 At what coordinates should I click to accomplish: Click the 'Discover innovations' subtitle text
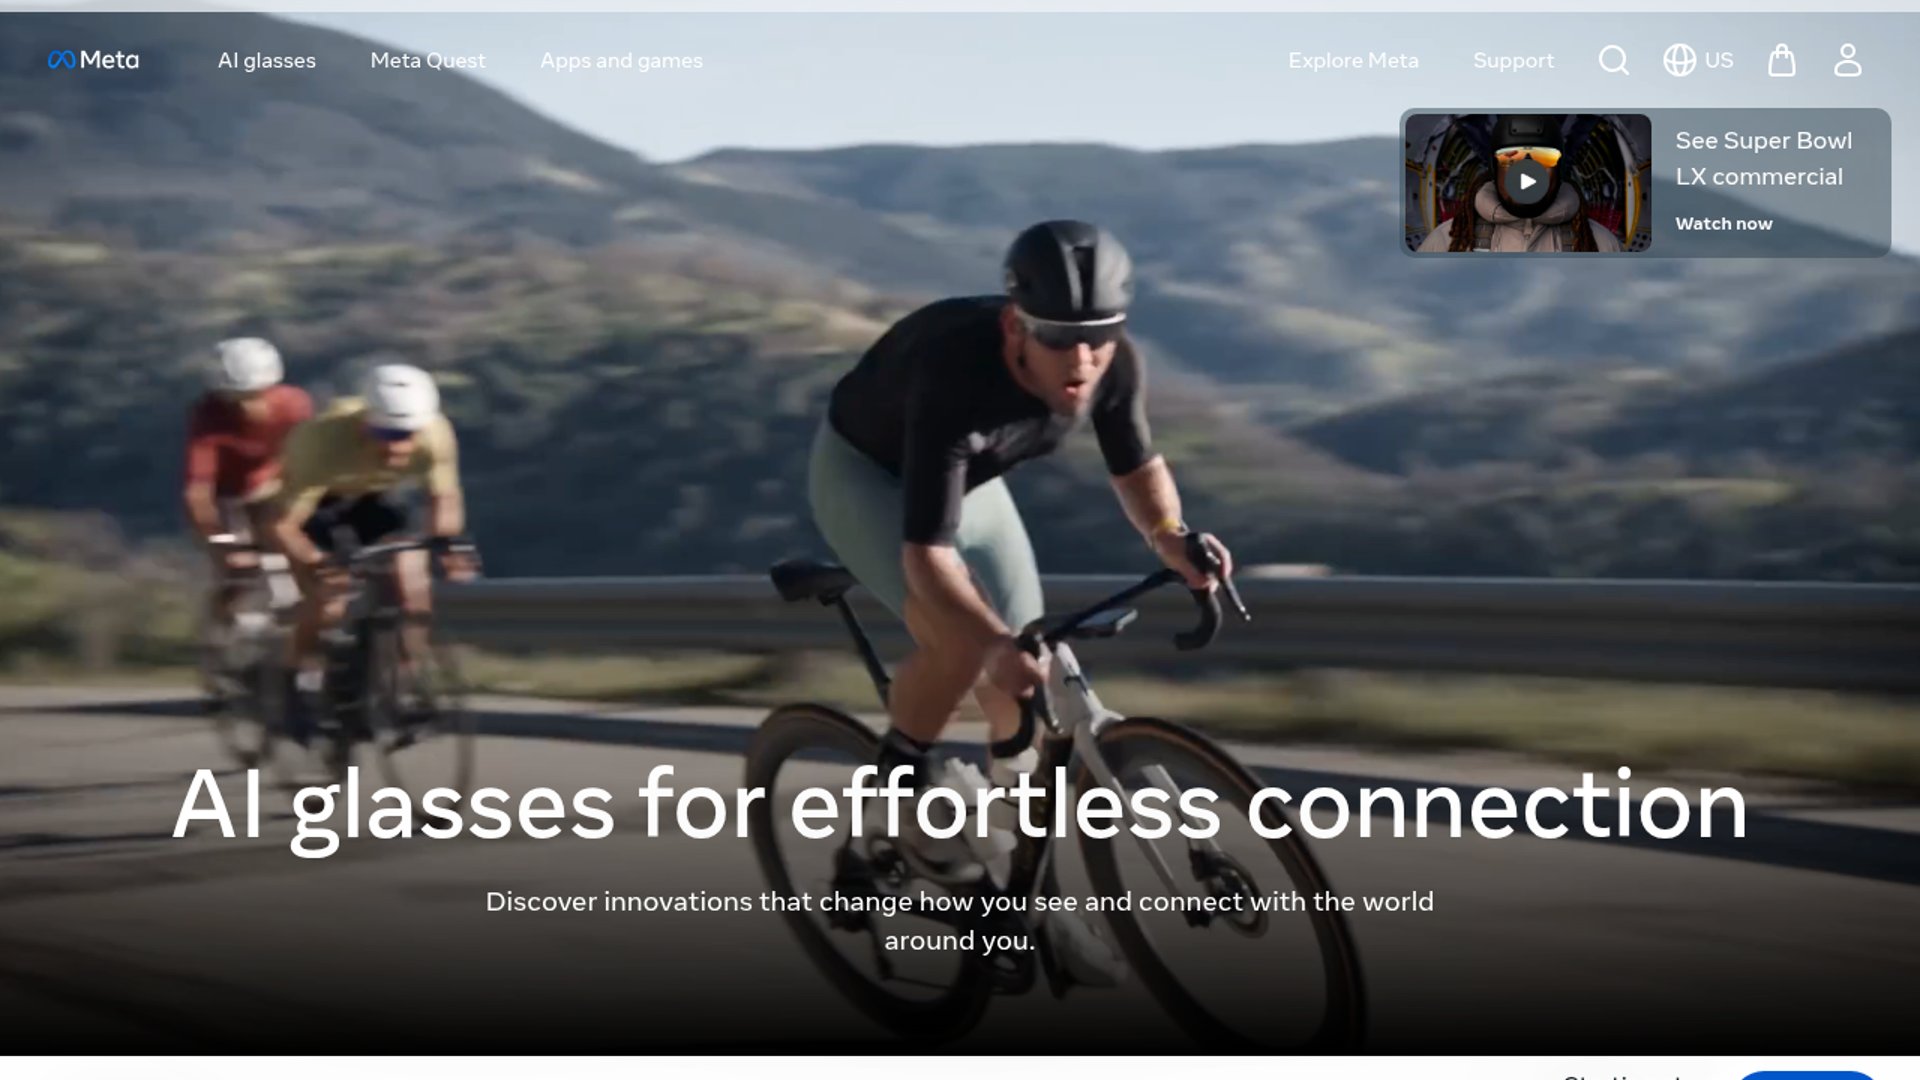pyautogui.click(x=960, y=921)
